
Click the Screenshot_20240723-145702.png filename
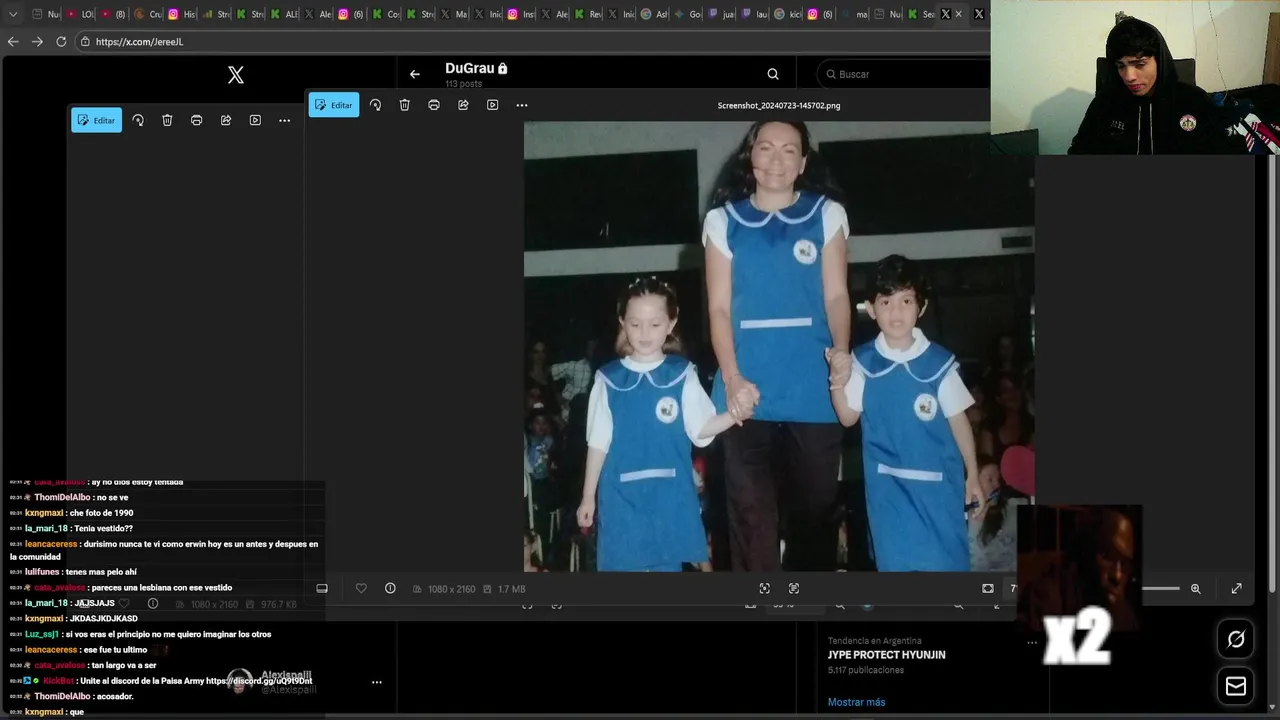[x=778, y=105]
